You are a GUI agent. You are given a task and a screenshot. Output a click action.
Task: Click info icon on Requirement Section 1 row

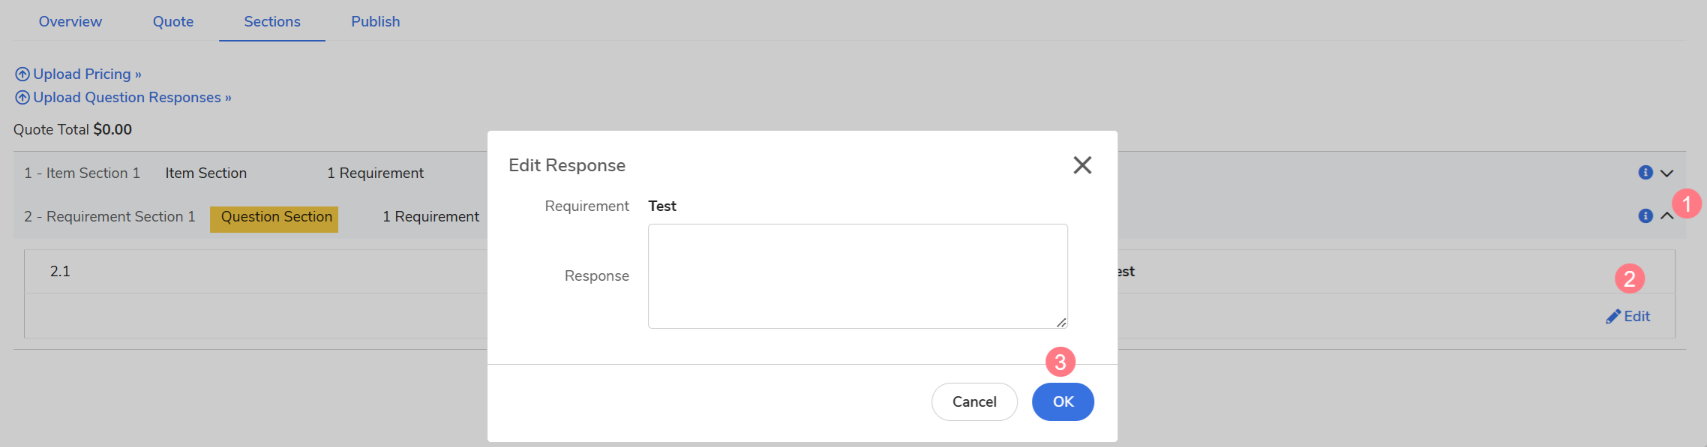pyautogui.click(x=1645, y=216)
